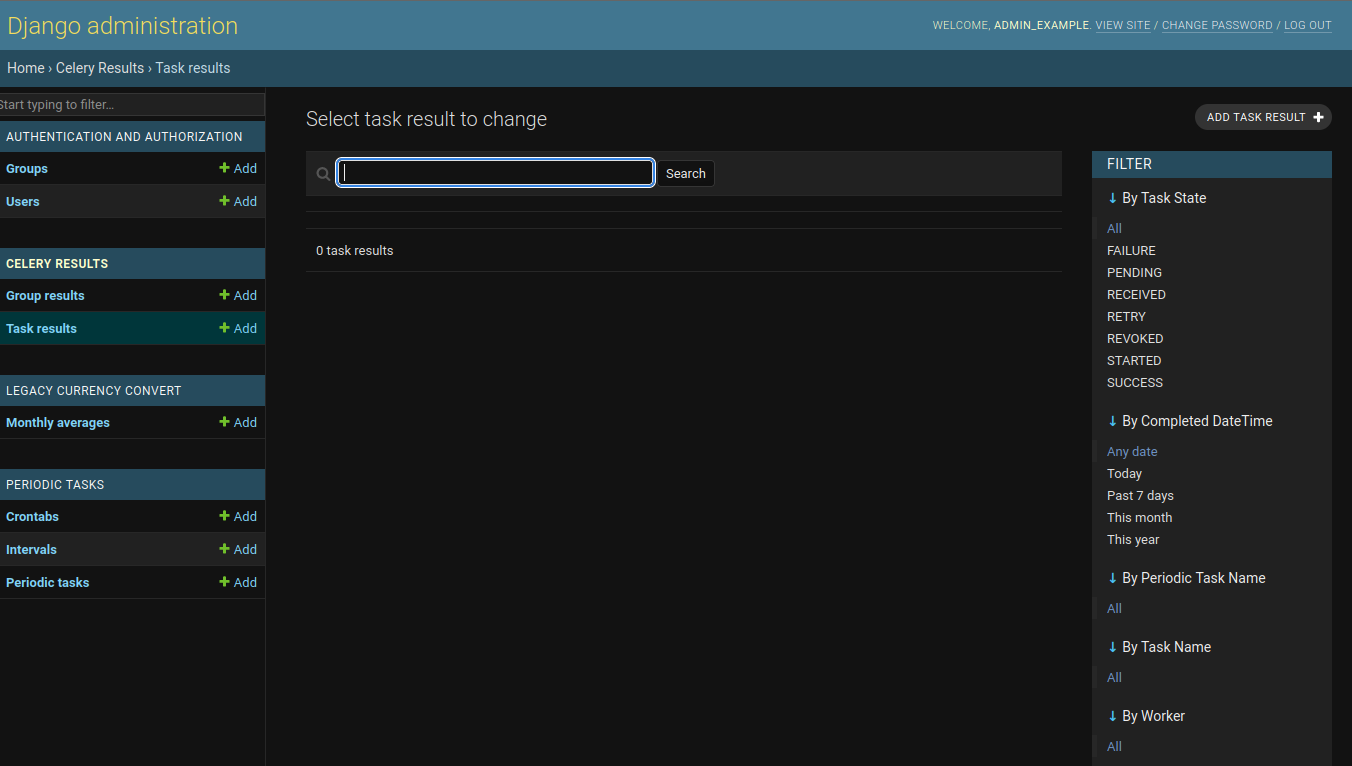Filter by Today completed date

1124,473
